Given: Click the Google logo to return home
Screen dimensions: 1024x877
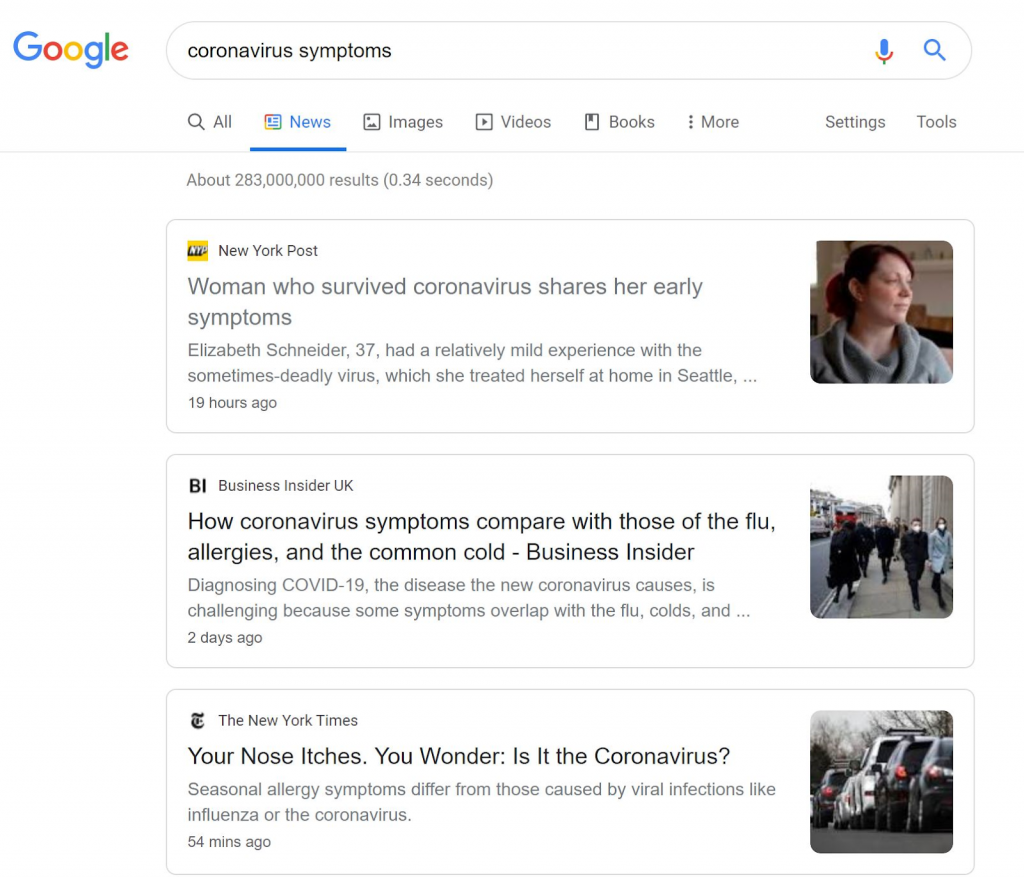Looking at the screenshot, I should point(70,49).
